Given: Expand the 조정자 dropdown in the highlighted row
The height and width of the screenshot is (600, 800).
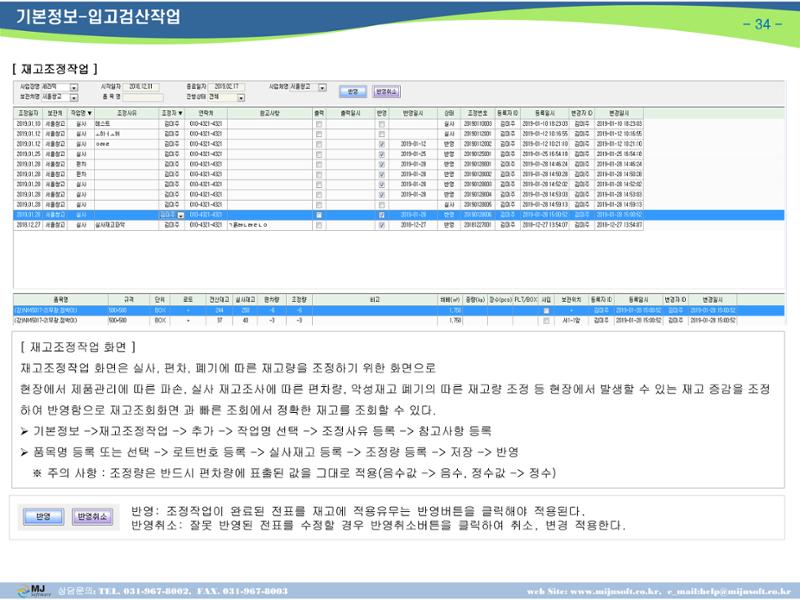Looking at the screenshot, I should [x=181, y=215].
